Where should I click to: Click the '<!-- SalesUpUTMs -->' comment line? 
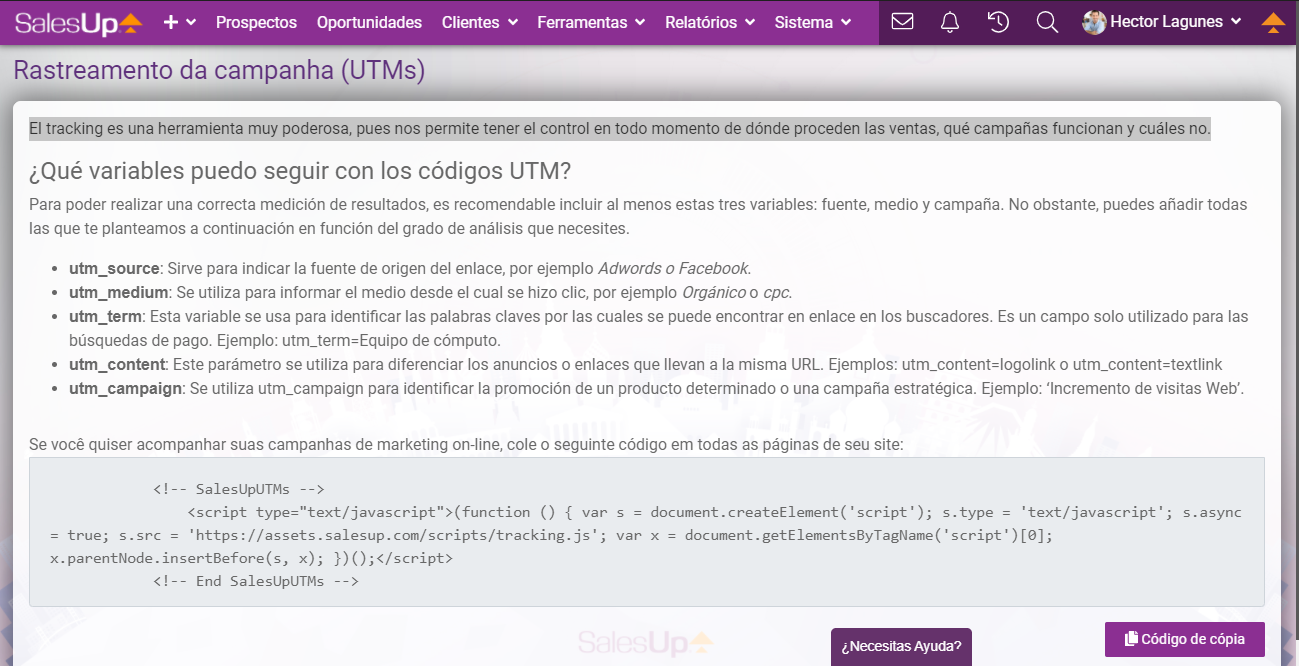pyautogui.click(x=238, y=489)
